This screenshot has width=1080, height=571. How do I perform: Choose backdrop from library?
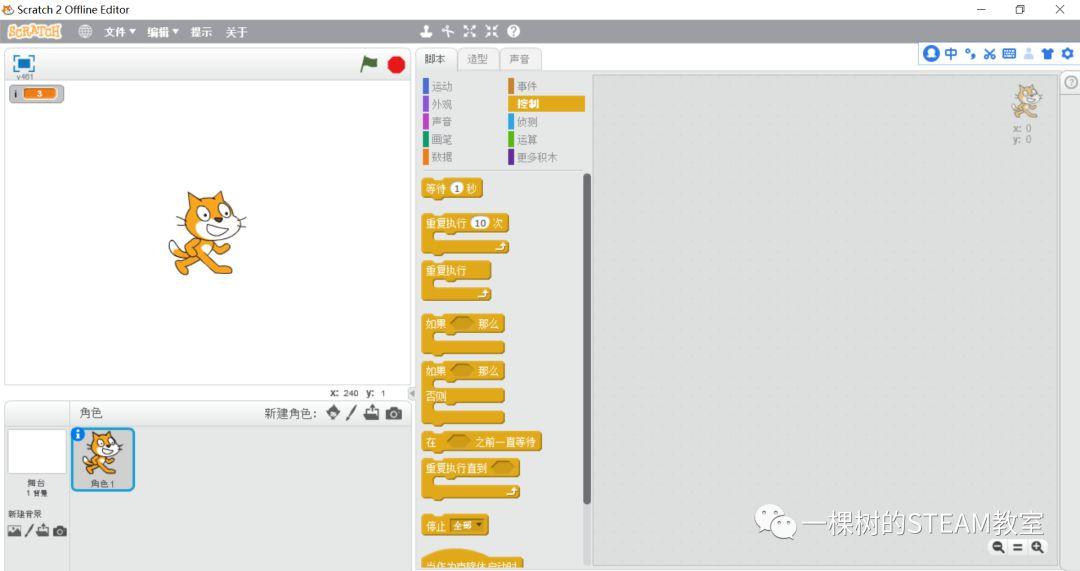[x=14, y=531]
